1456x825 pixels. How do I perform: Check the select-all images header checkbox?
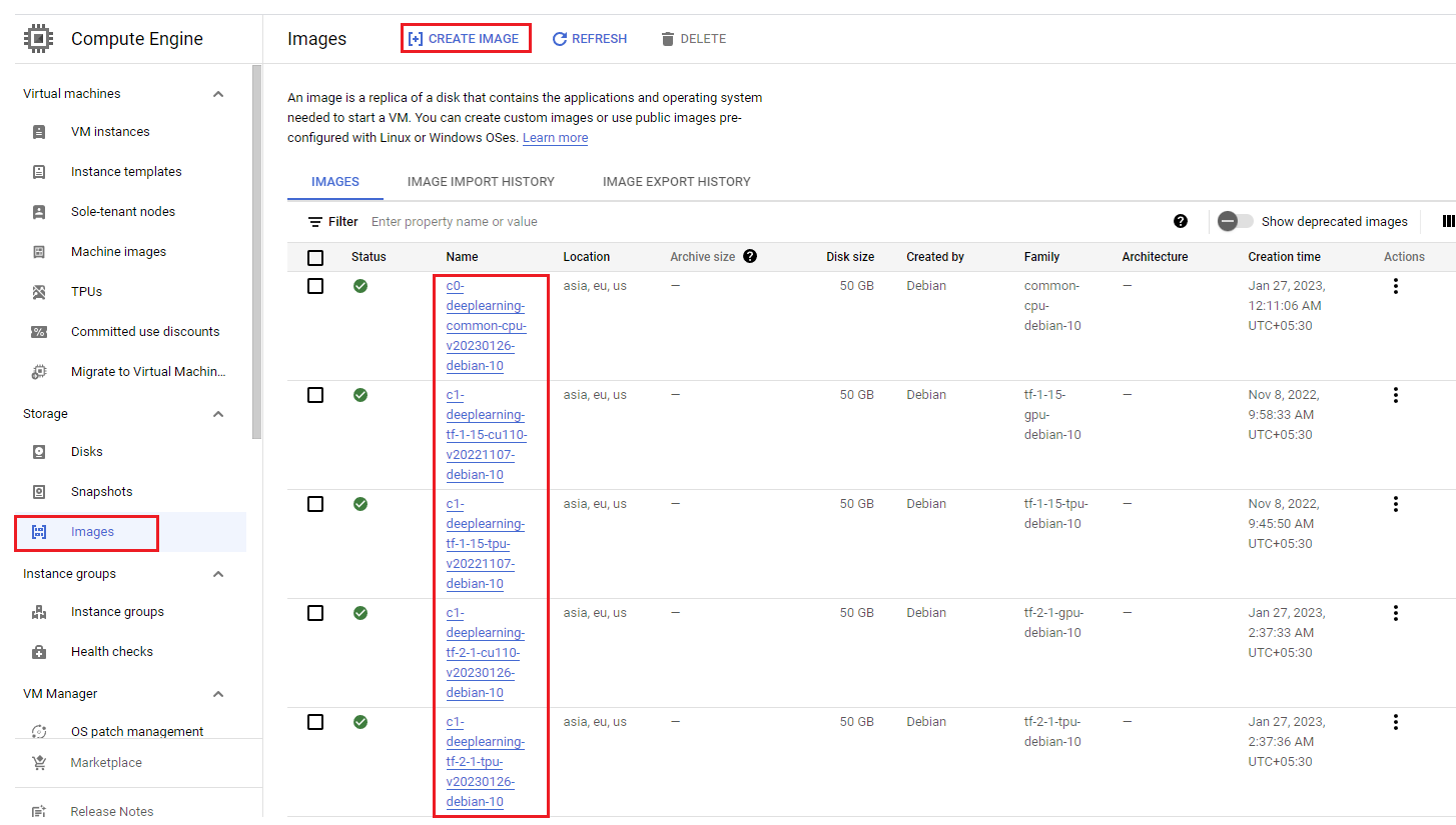pos(315,258)
